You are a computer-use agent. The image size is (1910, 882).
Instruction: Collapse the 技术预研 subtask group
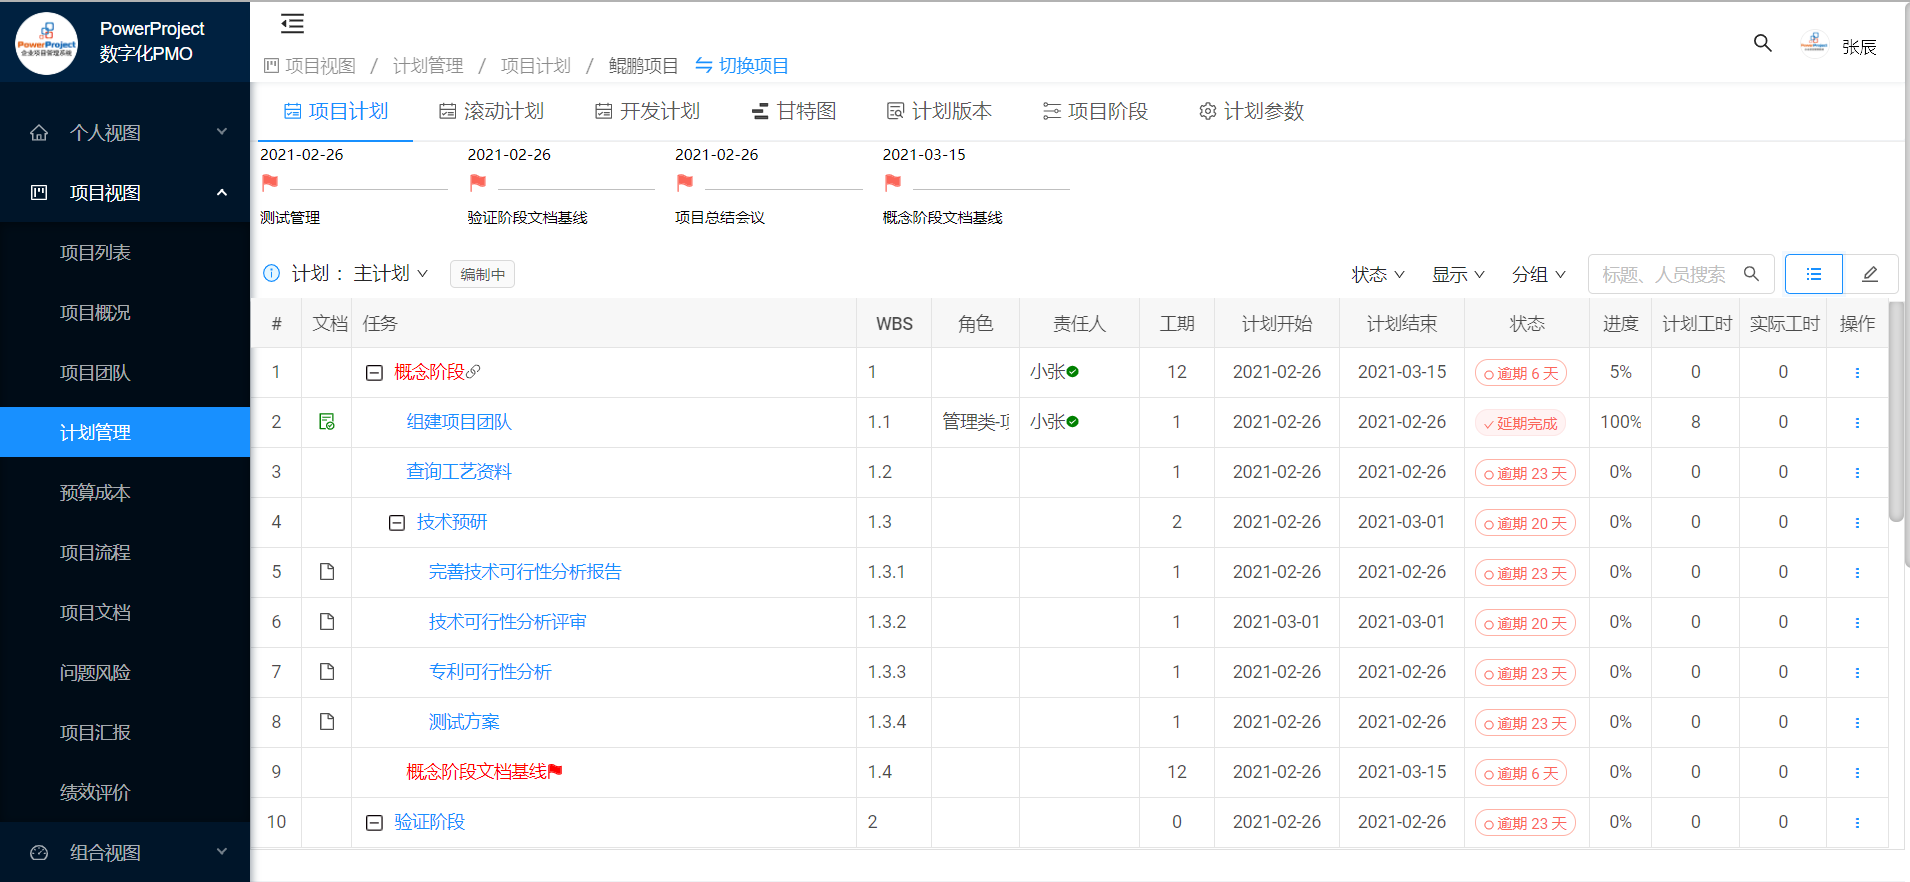397,523
